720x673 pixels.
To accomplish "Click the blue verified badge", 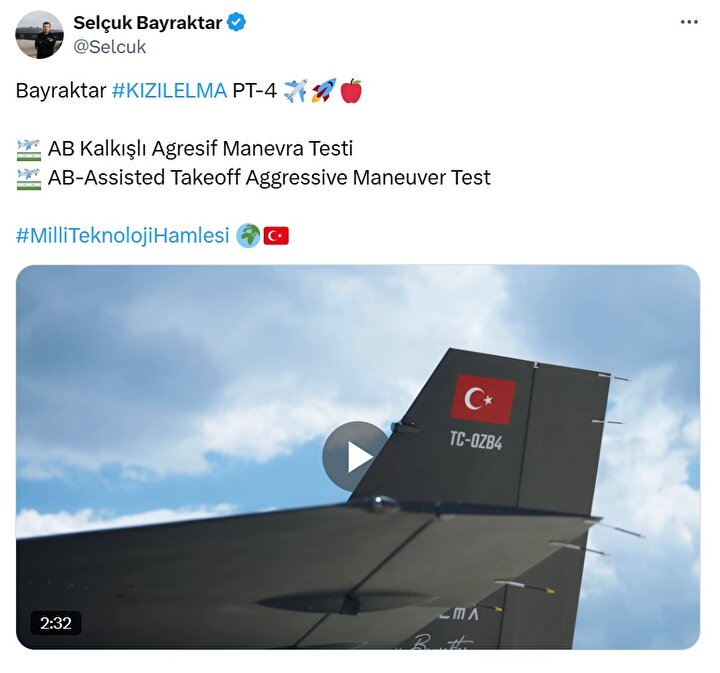I will click(236, 22).
